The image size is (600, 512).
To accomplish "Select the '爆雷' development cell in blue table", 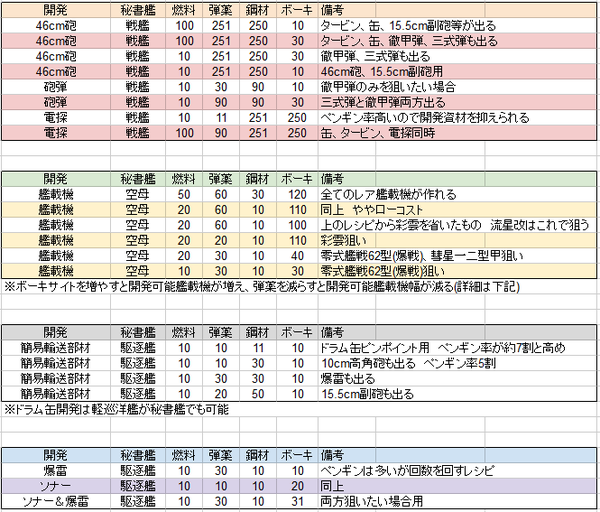I will [x=56, y=471].
